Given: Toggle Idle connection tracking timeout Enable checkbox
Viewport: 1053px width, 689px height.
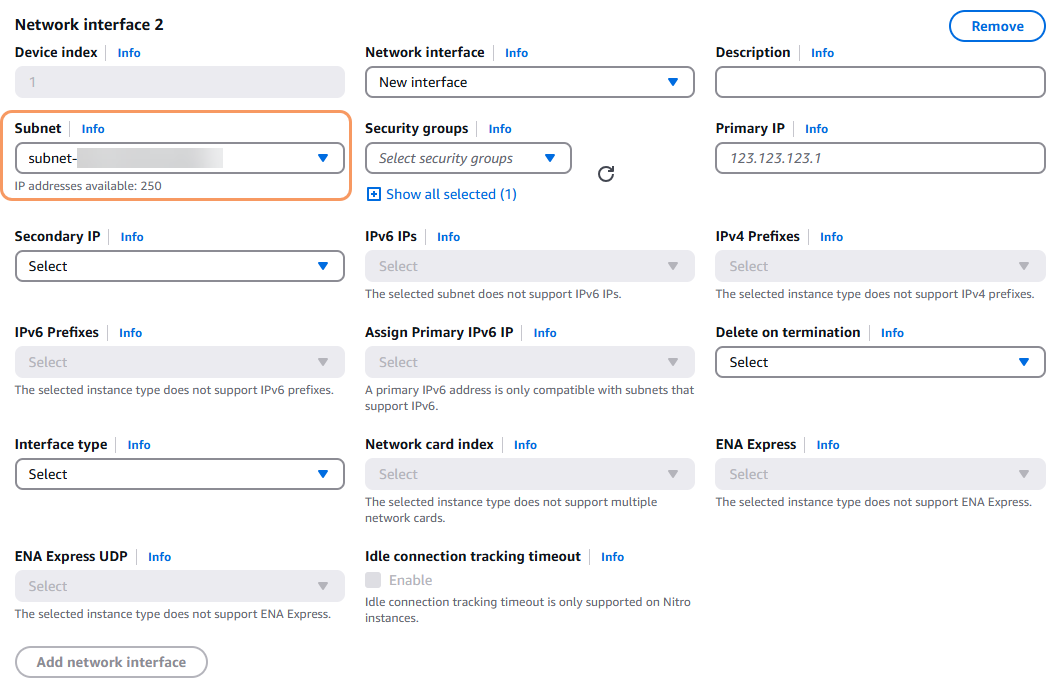Looking at the screenshot, I should tap(373, 580).
